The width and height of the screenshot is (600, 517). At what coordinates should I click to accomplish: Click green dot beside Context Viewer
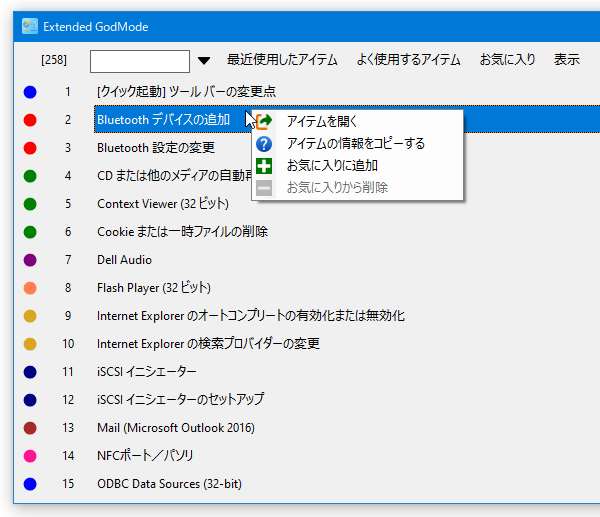pos(30,204)
